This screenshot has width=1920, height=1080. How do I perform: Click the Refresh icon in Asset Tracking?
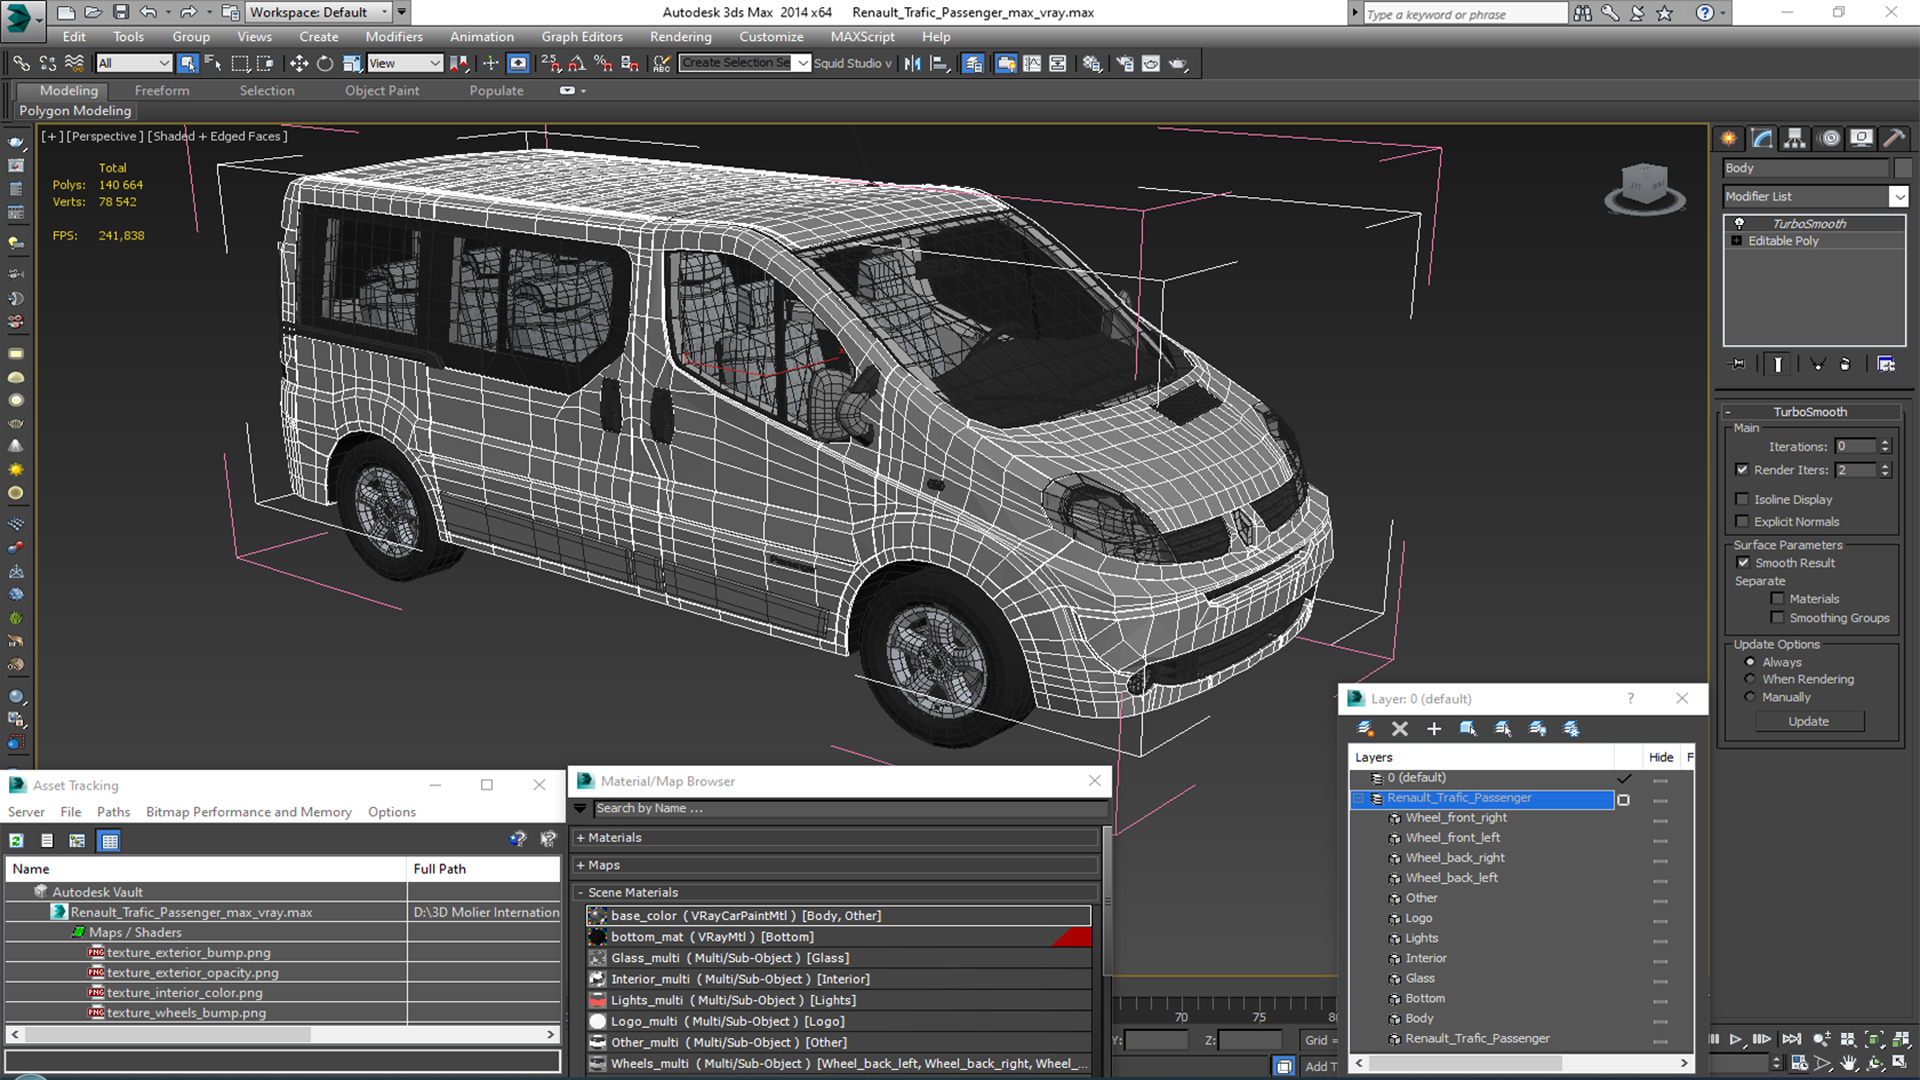point(17,841)
